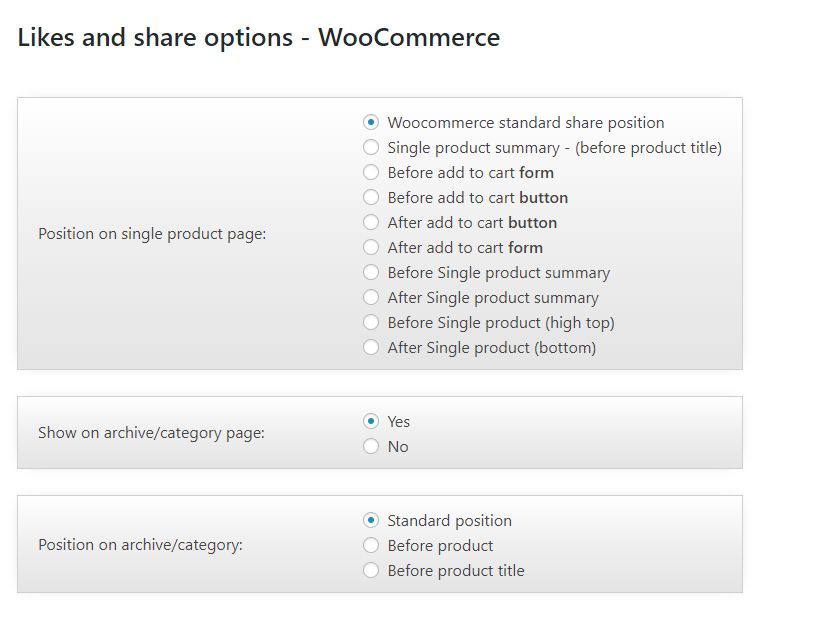Select Before add to cart form radio

pos(371,173)
